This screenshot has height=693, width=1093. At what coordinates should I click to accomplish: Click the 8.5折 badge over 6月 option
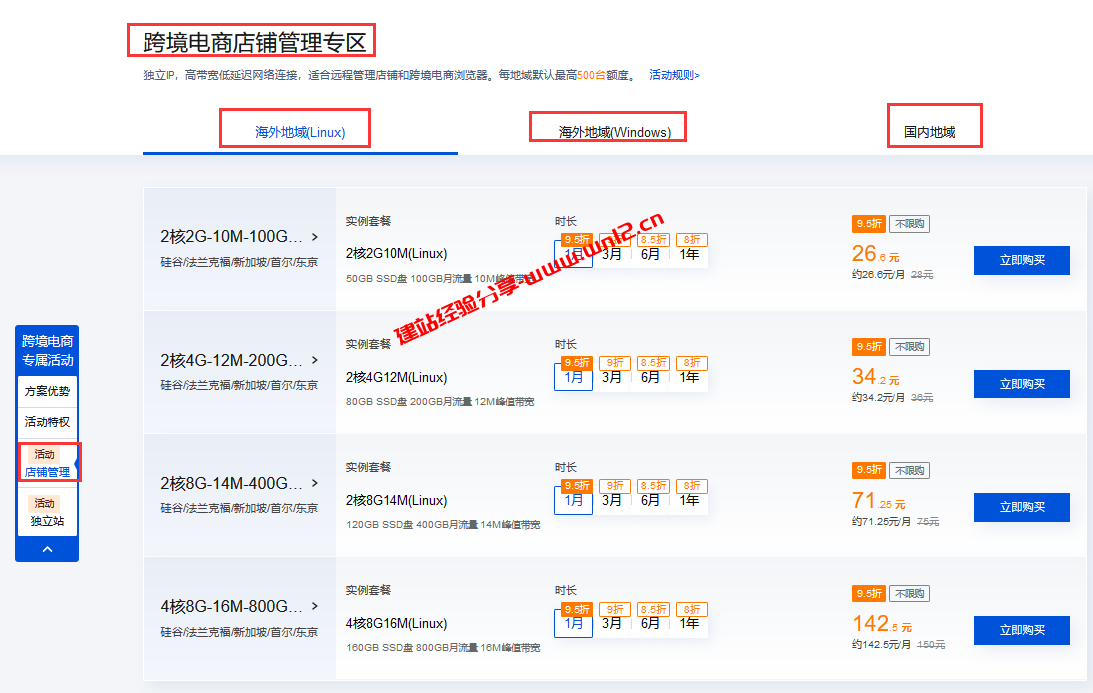pyautogui.click(x=652, y=239)
